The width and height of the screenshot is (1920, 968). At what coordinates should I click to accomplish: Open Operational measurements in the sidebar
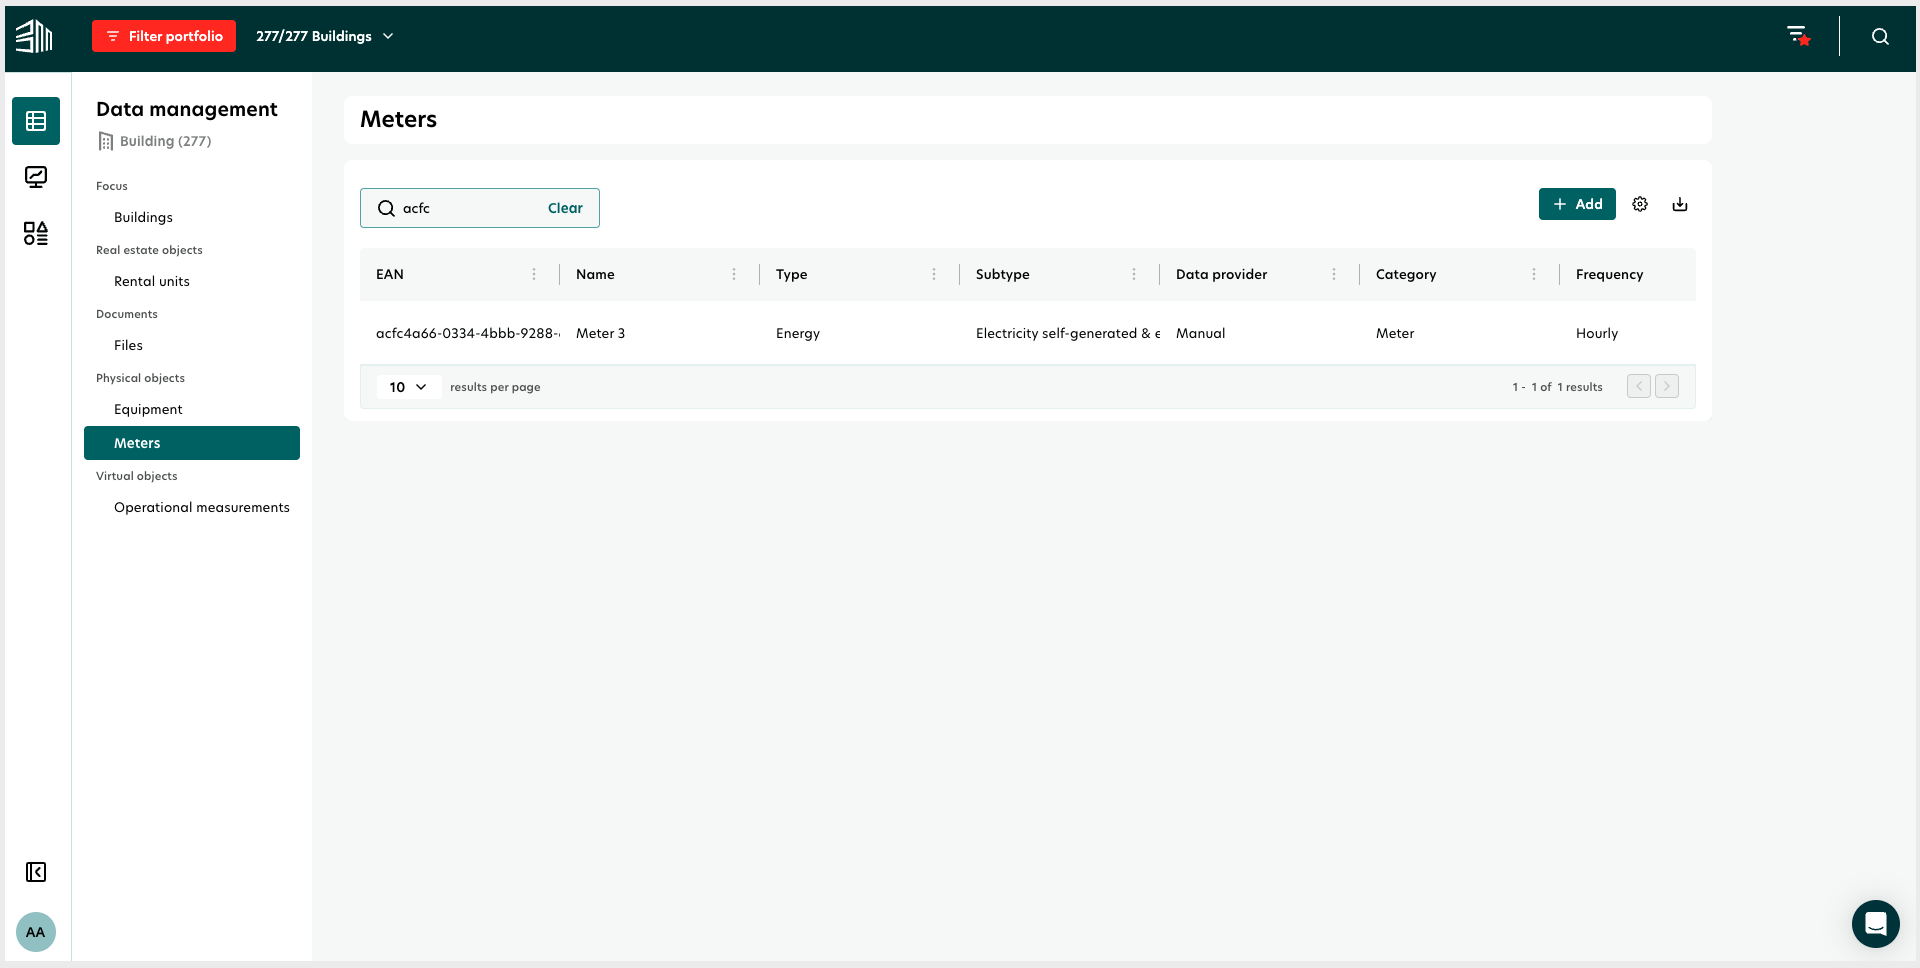[x=202, y=507]
